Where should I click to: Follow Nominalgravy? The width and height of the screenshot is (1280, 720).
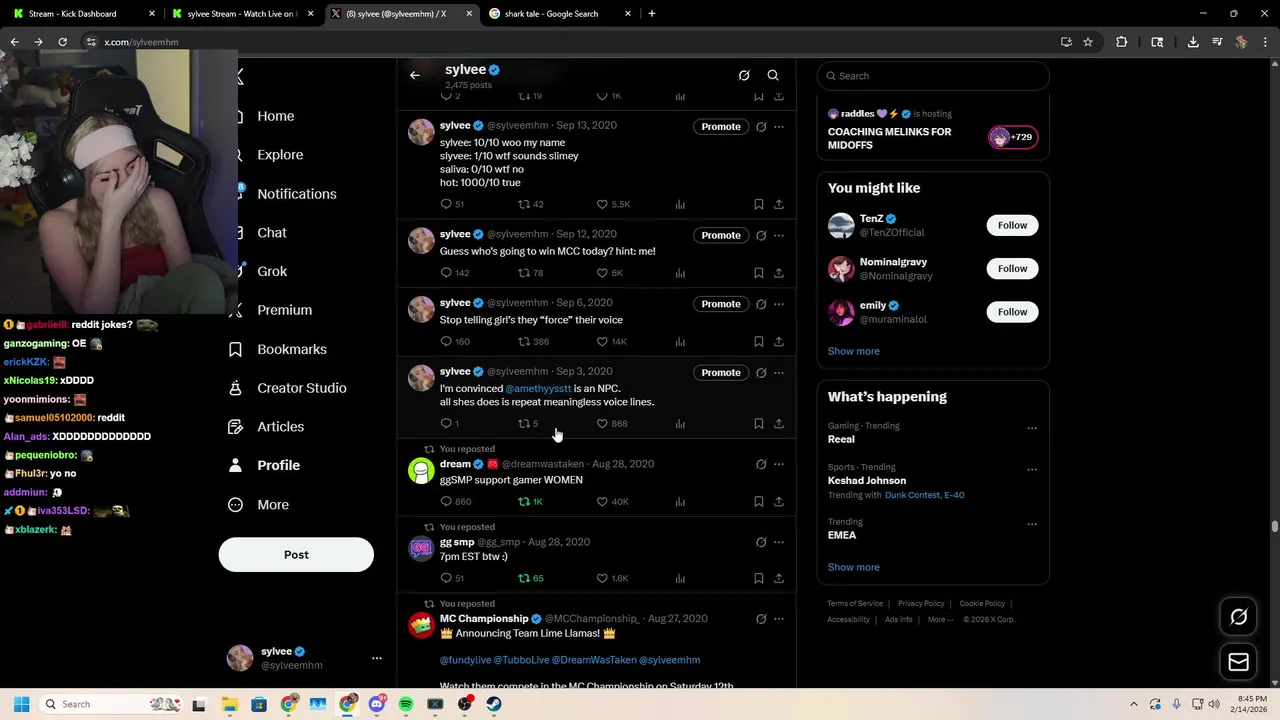[x=1012, y=268]
